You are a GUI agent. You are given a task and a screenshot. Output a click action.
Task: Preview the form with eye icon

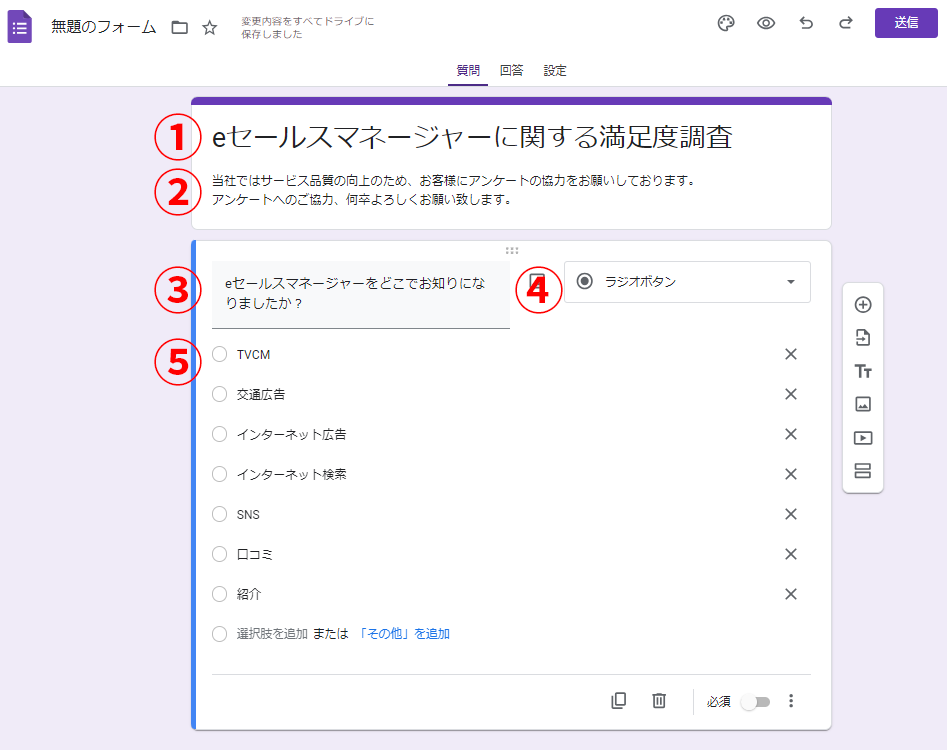pyautogui.click(x=766, y=24)
